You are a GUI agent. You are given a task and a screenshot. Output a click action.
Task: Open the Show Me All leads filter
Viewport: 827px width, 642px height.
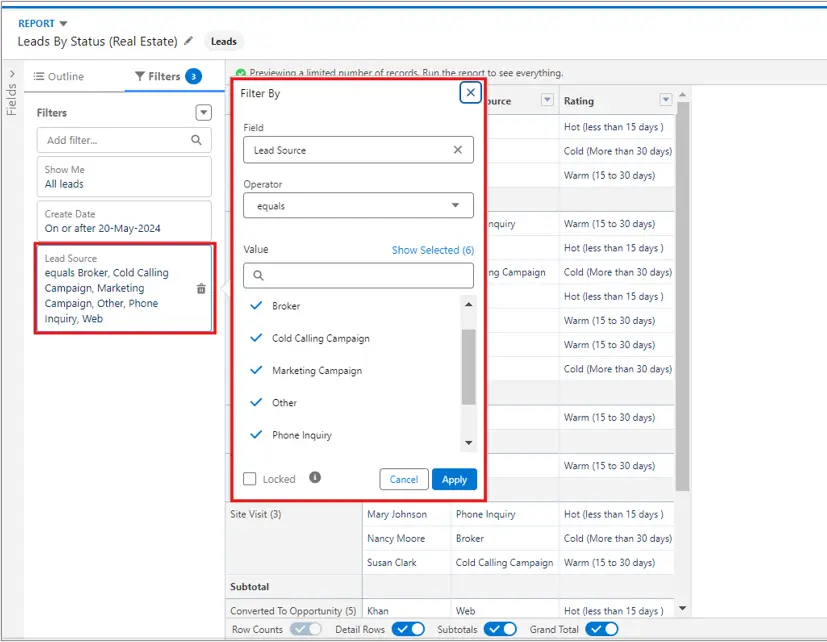pos(124,177)
